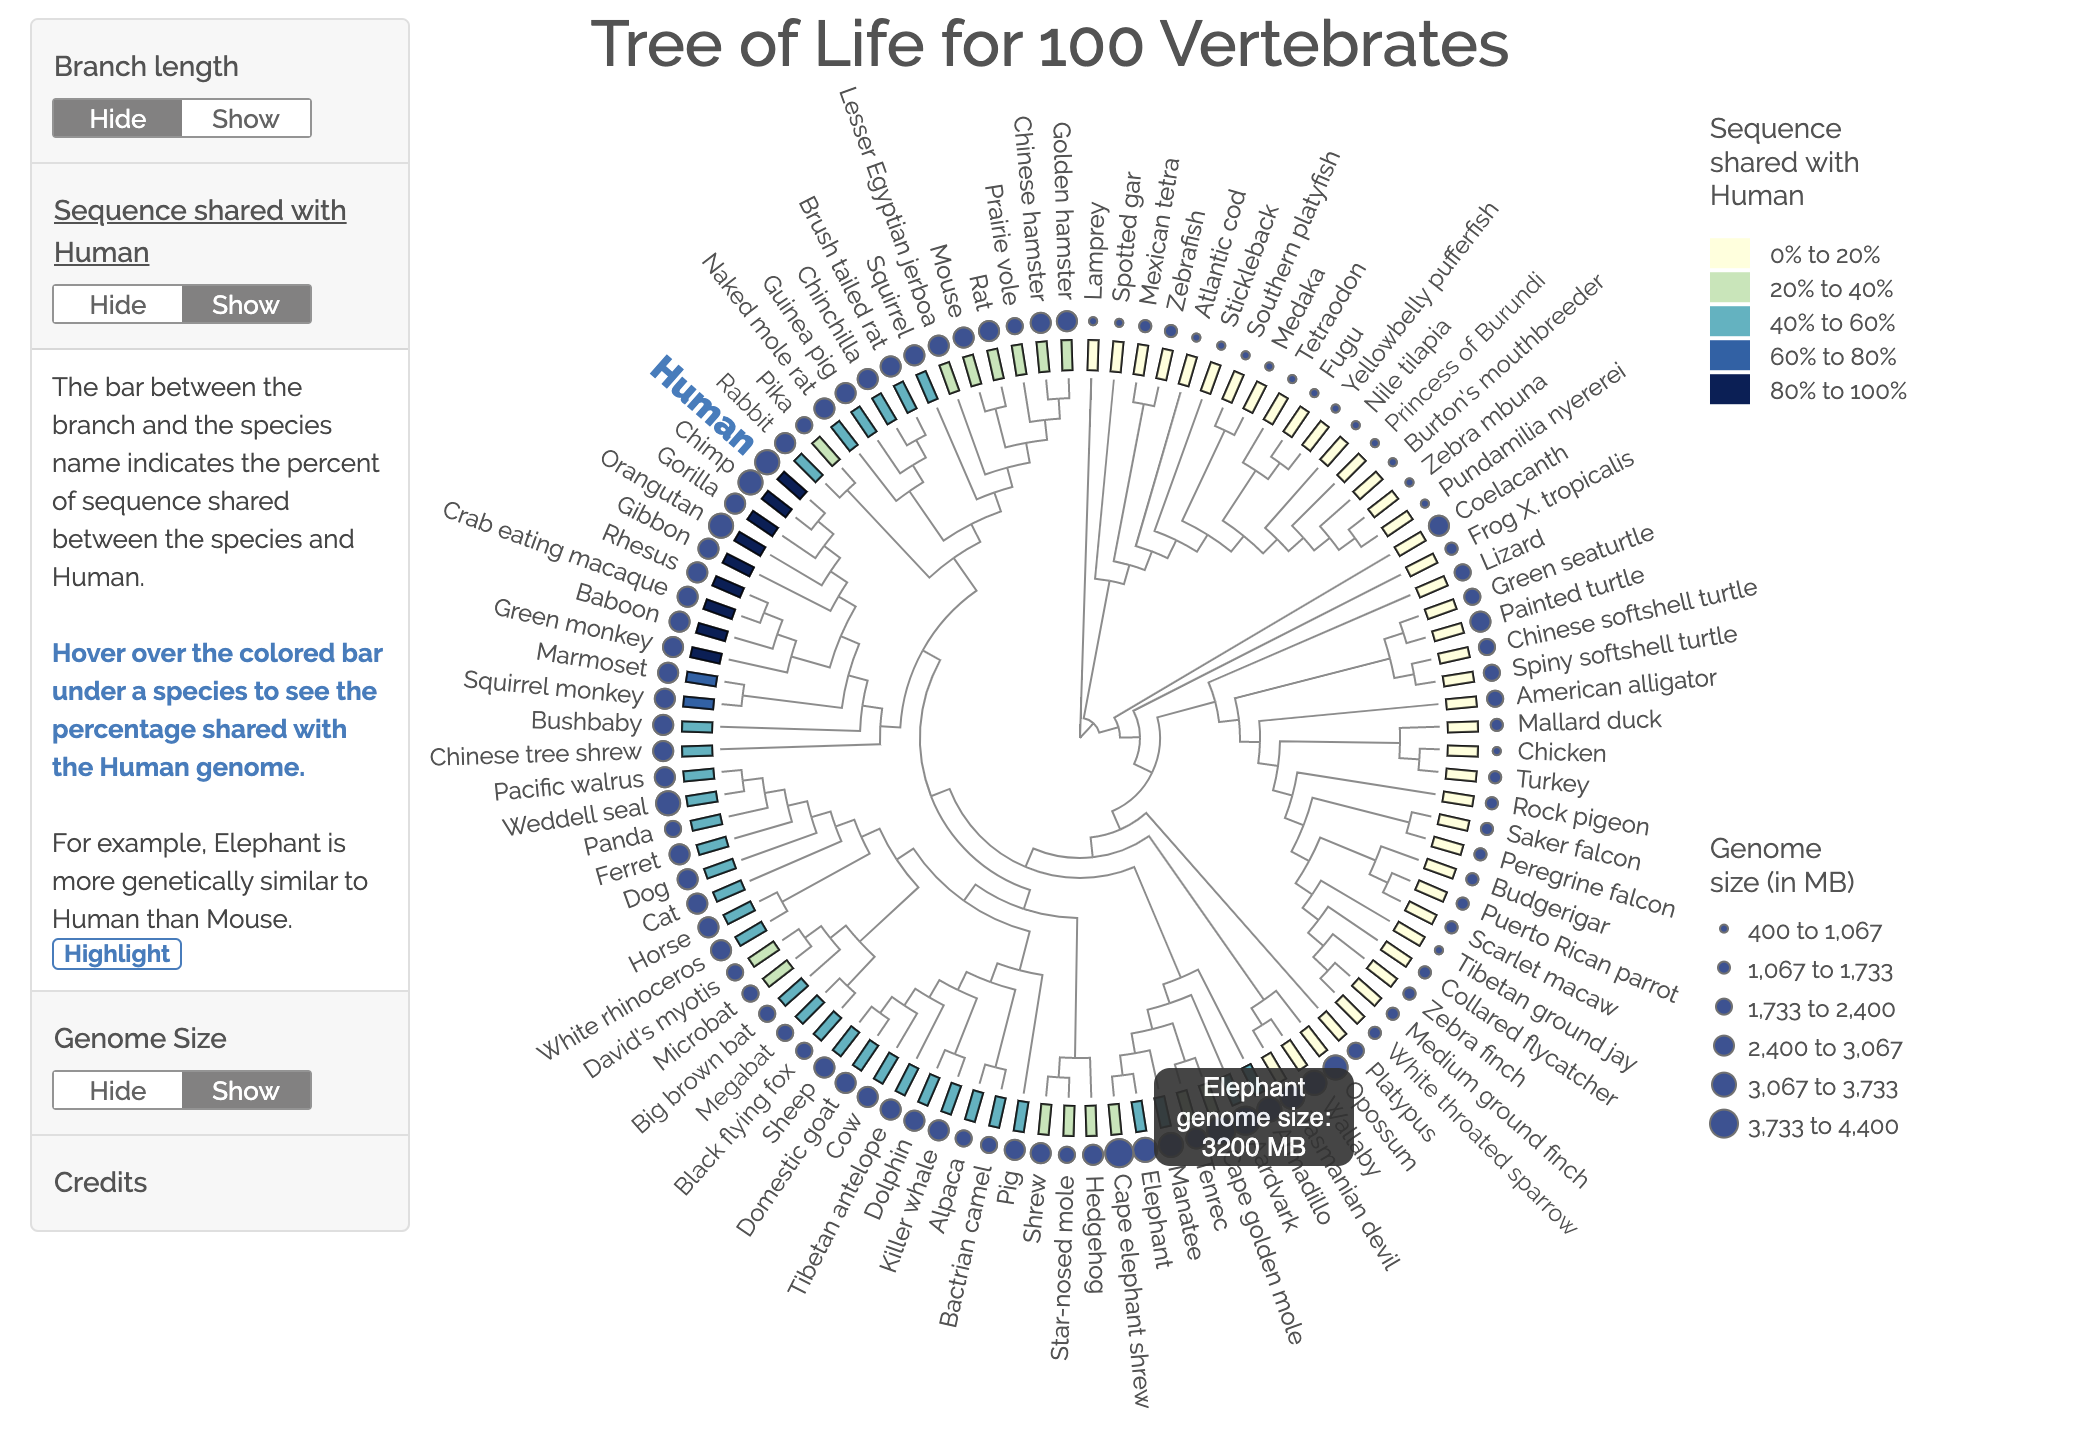The height and width of the screenshot is (1454, 2086).
Task: Expand the Genome Size panel header
Action: 140,1038
